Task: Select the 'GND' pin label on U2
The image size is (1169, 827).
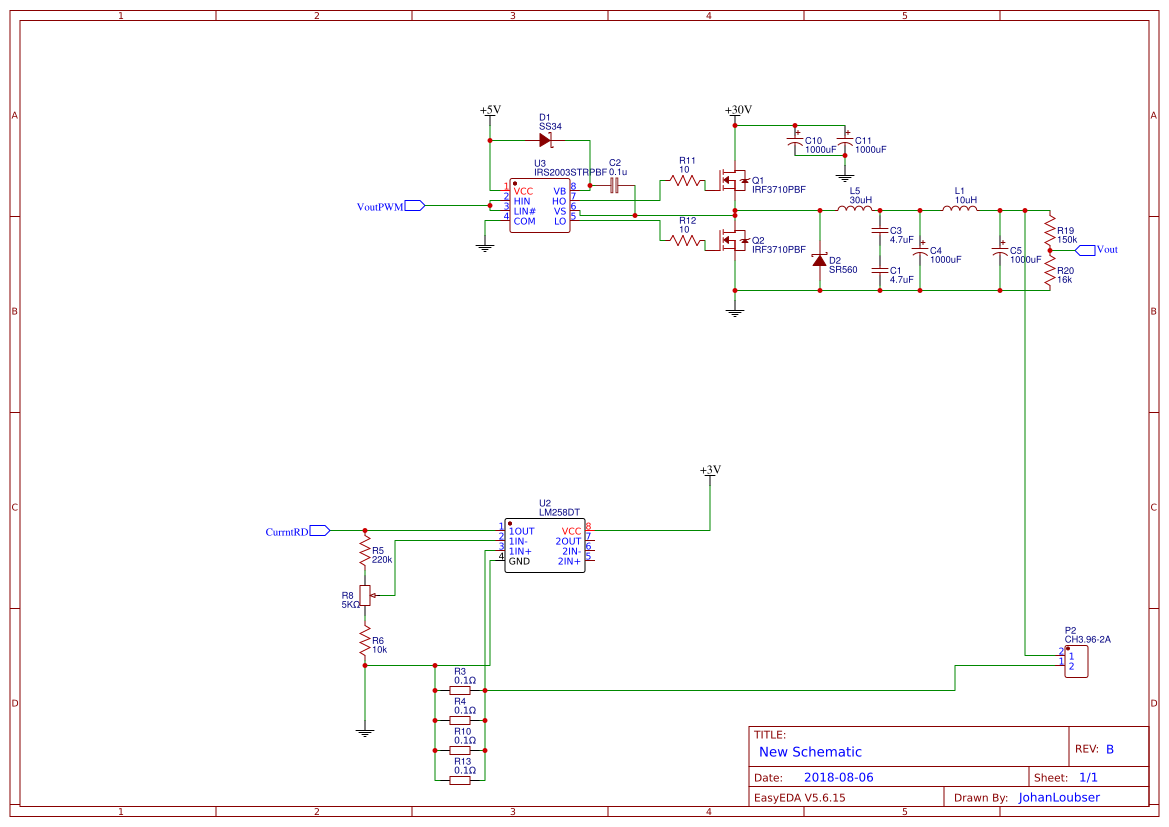Action: pos(519,561)
